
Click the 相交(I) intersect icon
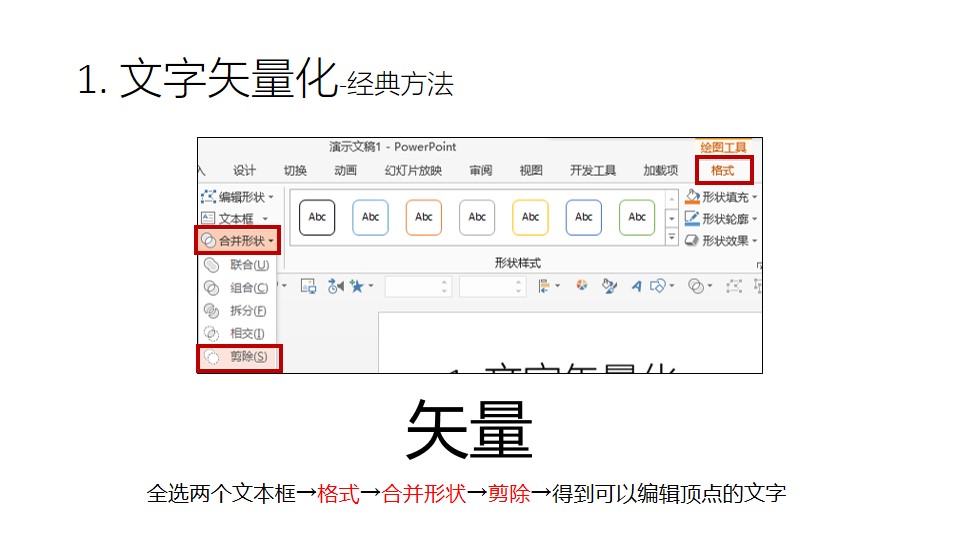point(212,334)
